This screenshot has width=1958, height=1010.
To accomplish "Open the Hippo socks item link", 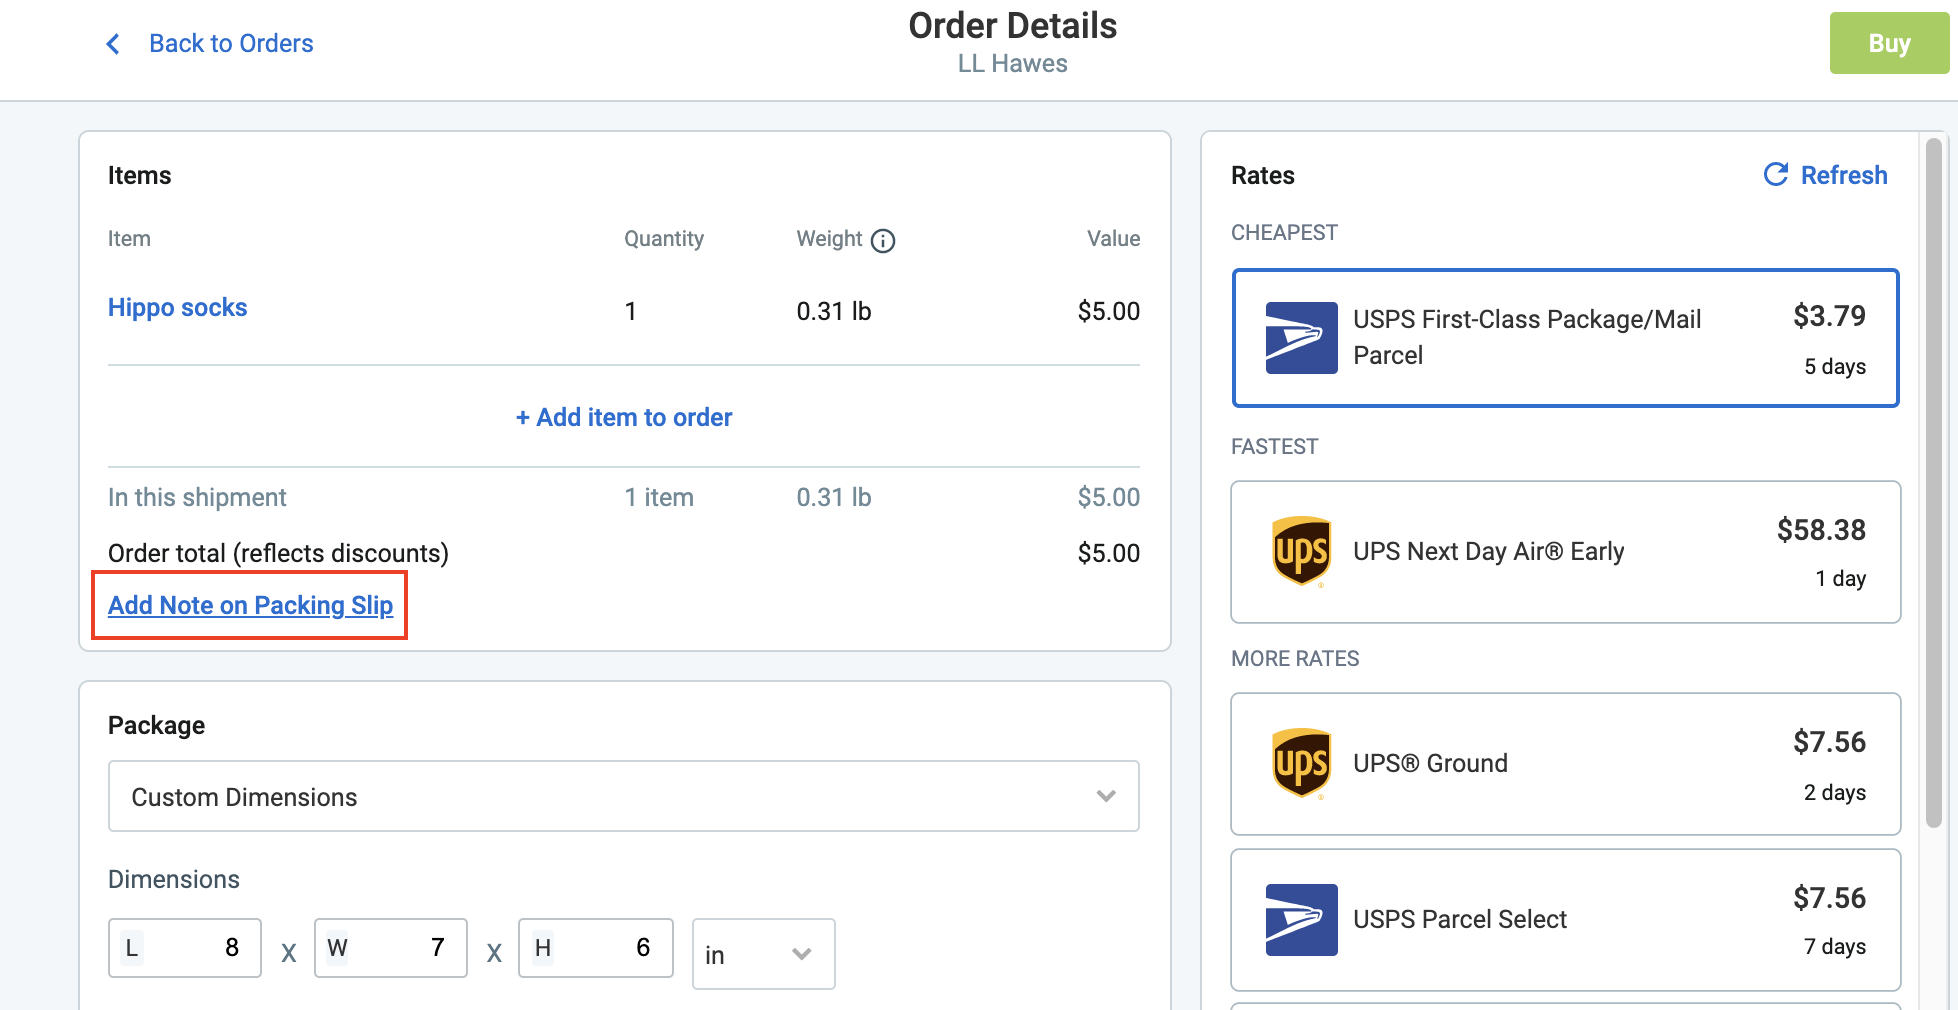I will point(177,308).
